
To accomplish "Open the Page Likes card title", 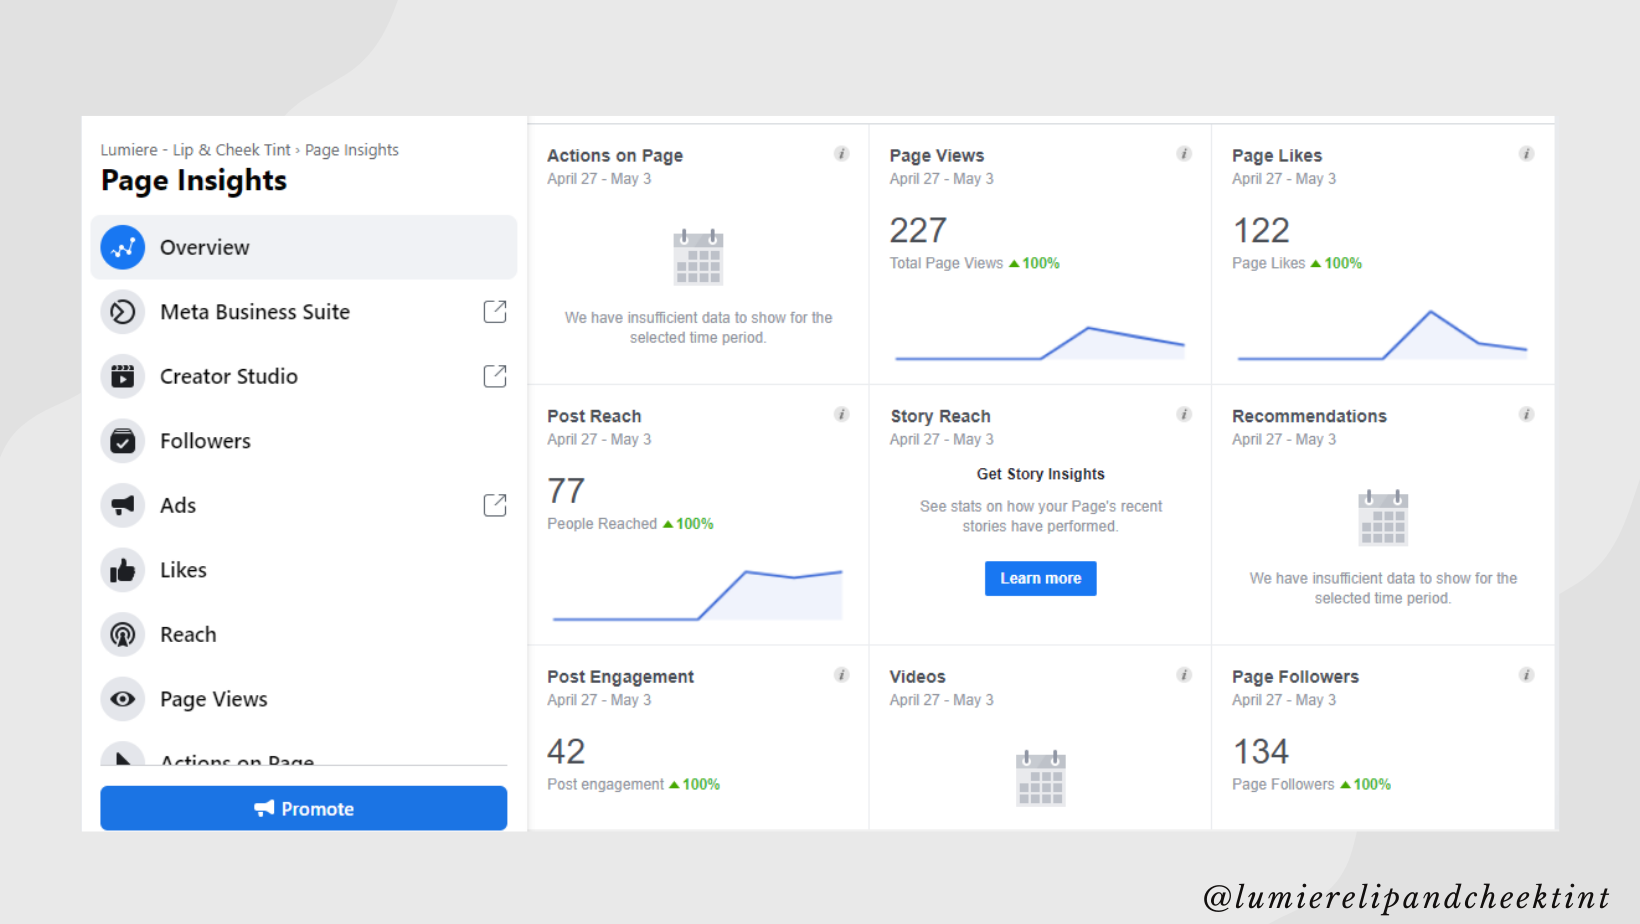I will tap(1277, 156).
